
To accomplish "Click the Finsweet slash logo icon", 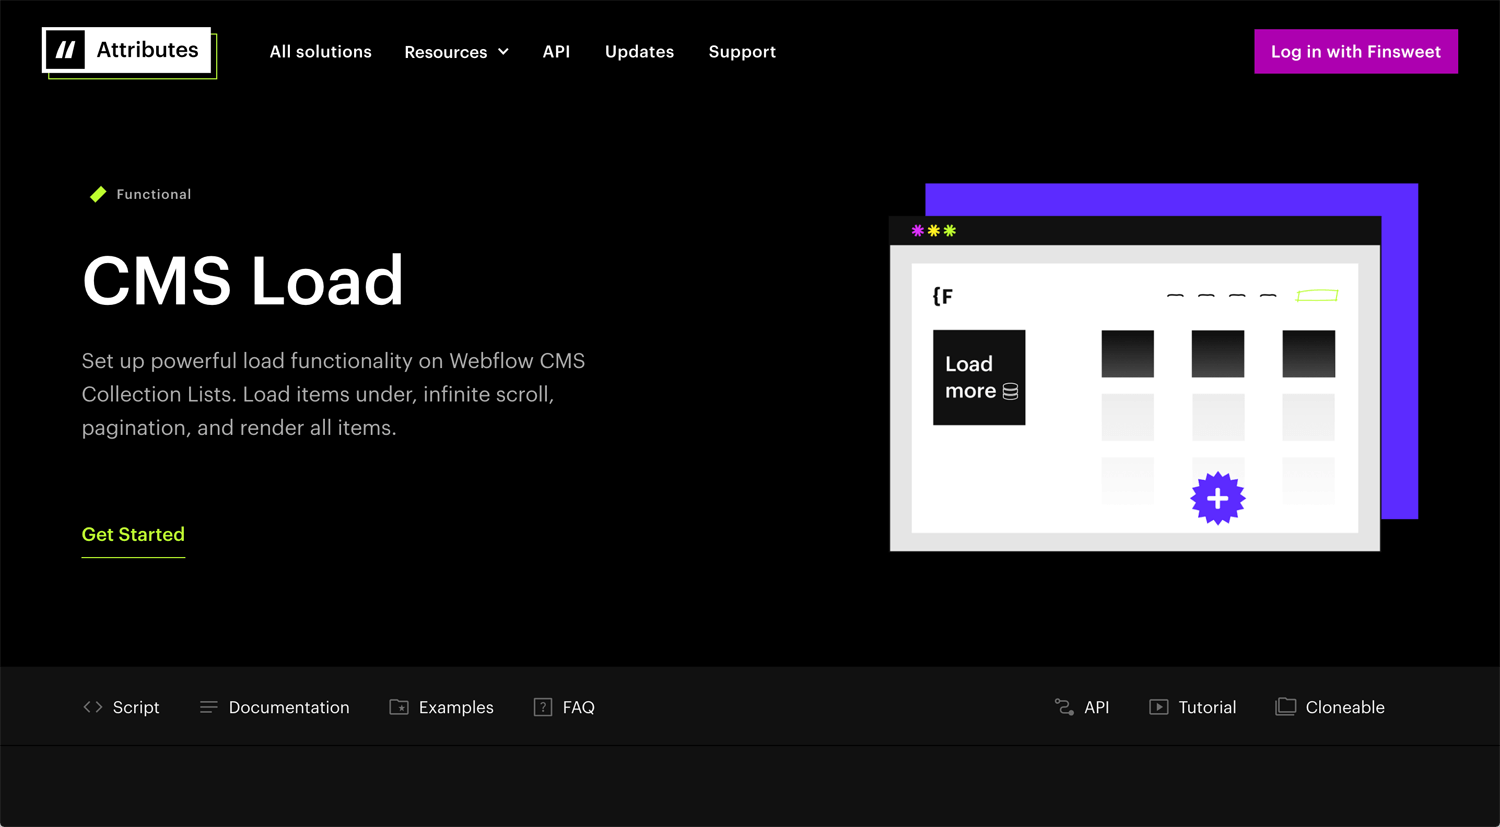I will 65,50.
